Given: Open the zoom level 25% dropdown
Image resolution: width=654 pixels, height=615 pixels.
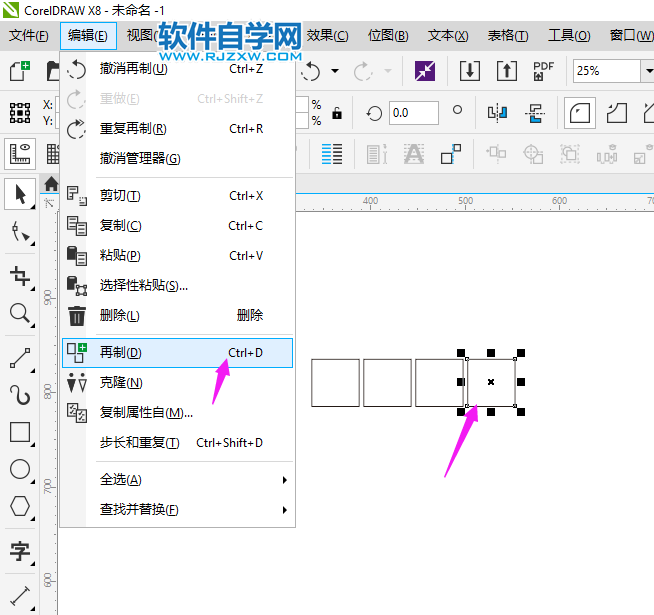Looking at the screenshot, I should point(649,71).
